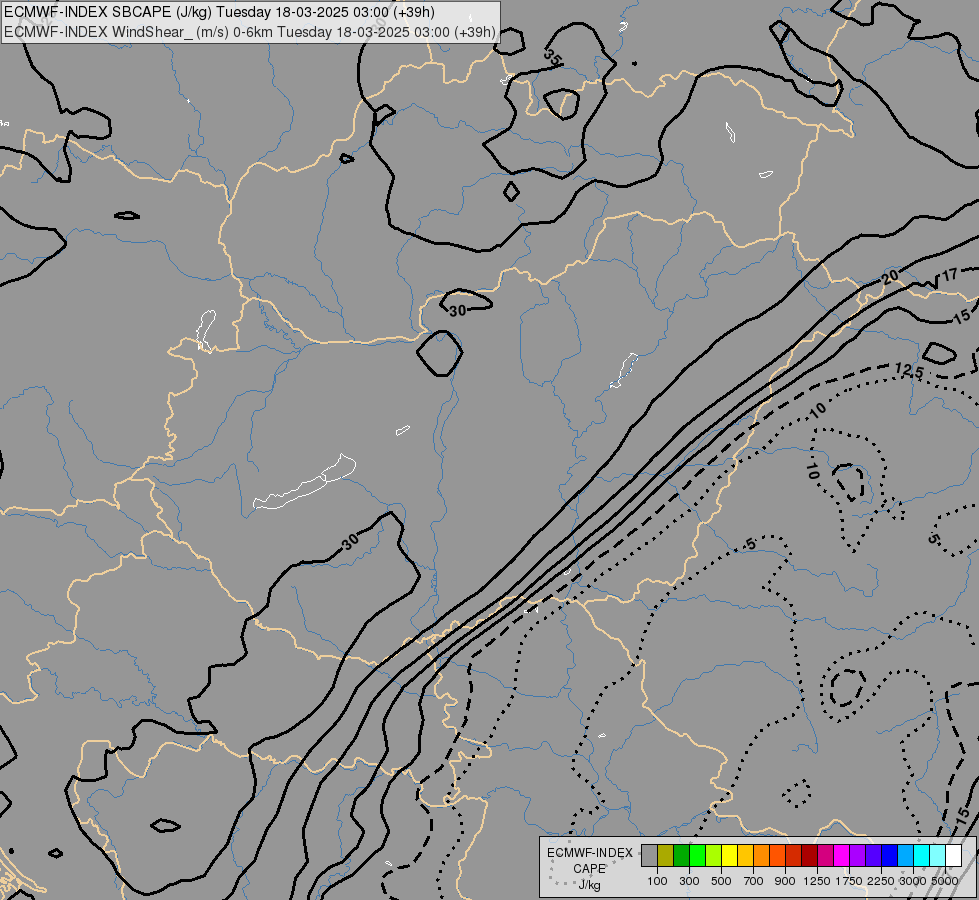Select the pure blue legend swatch
The height and width of the screenshot is (900, 979).
click(889, 855)
